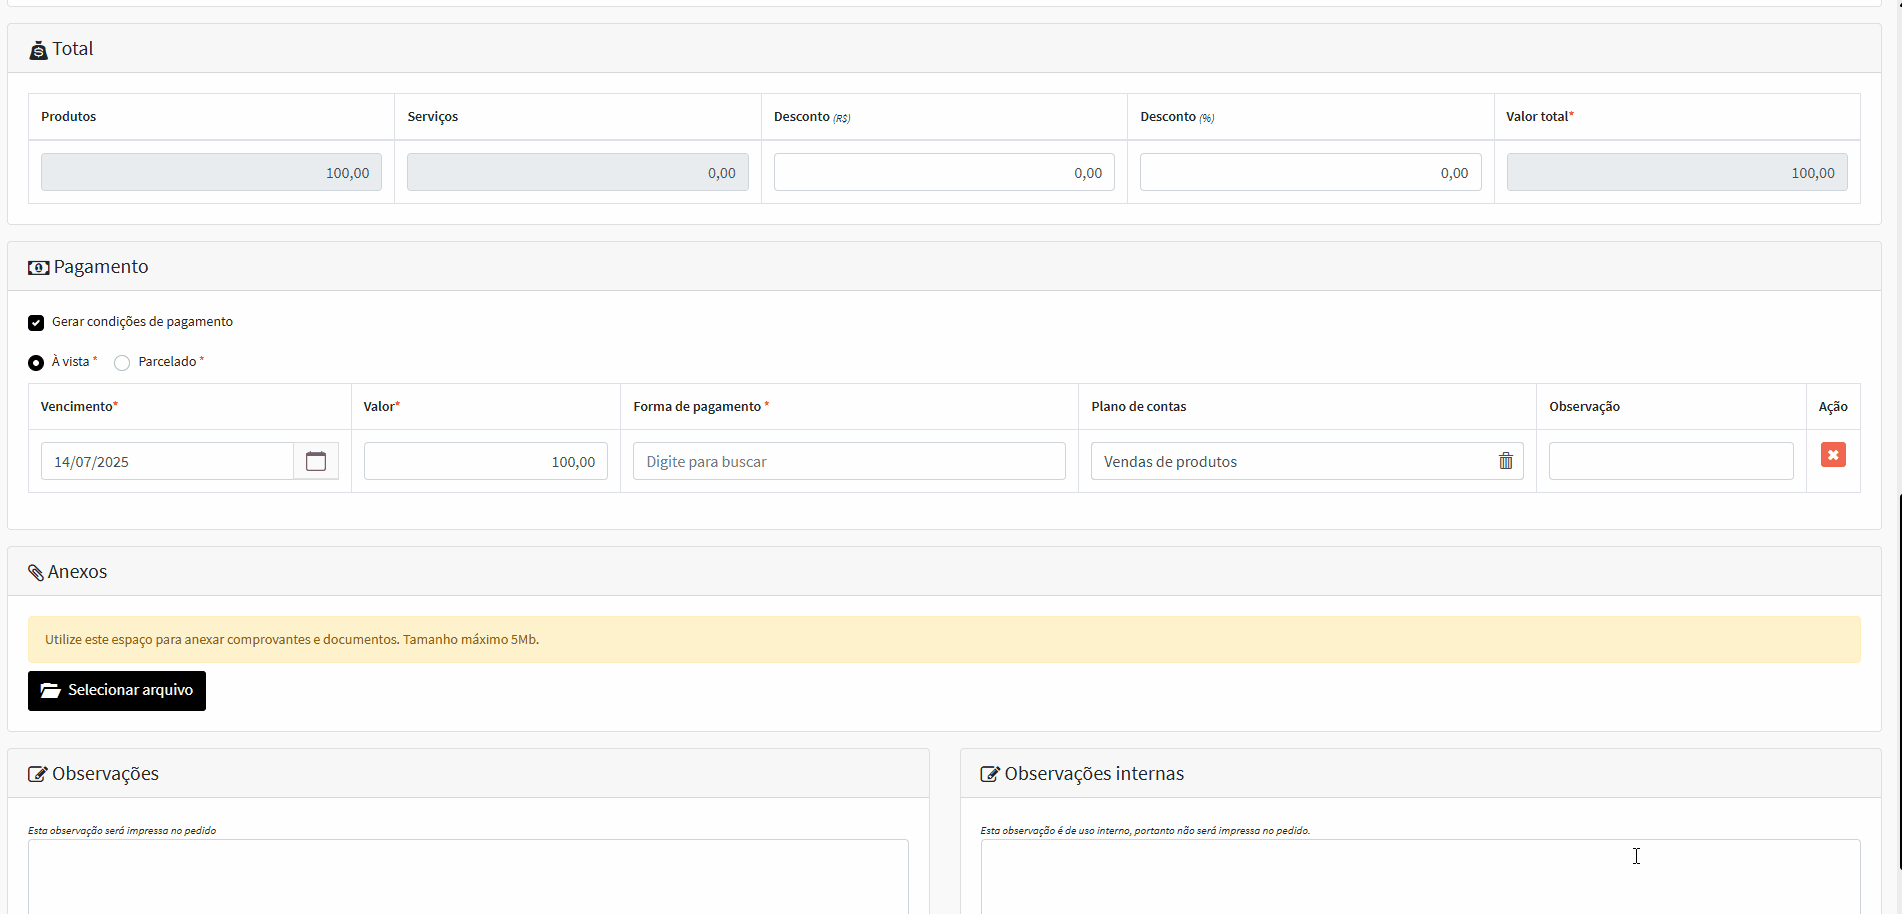1902x914 pixels.
Task: Type in the Observações internas text area
Action: [x=1420, y=875]
